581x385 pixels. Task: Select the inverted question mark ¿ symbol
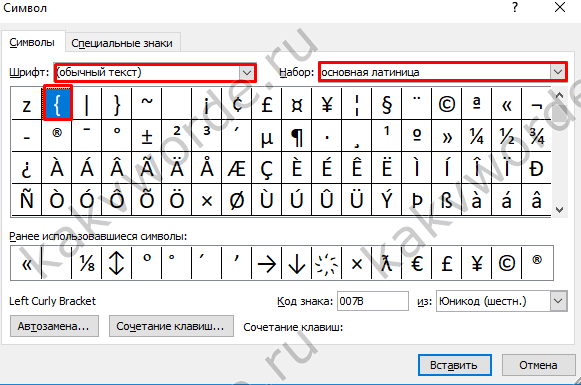tap(27, 167)
